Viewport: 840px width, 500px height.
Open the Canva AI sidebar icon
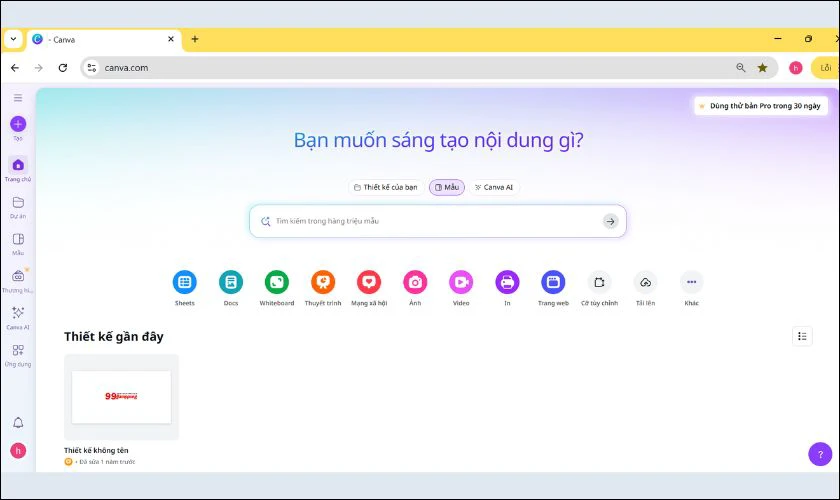click(x=18, y=313)
